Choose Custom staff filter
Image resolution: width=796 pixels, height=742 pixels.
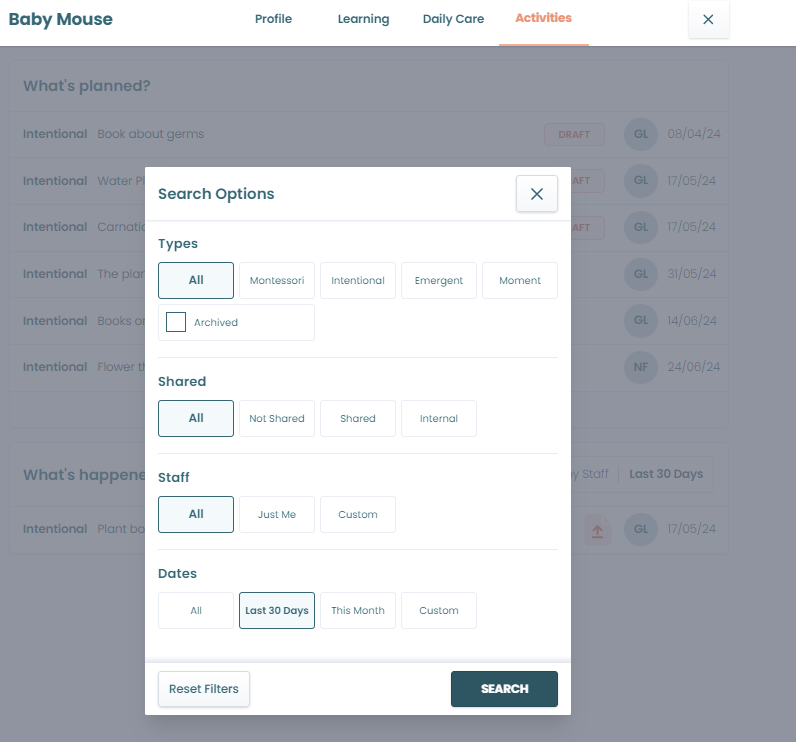[x=358, y=514]
